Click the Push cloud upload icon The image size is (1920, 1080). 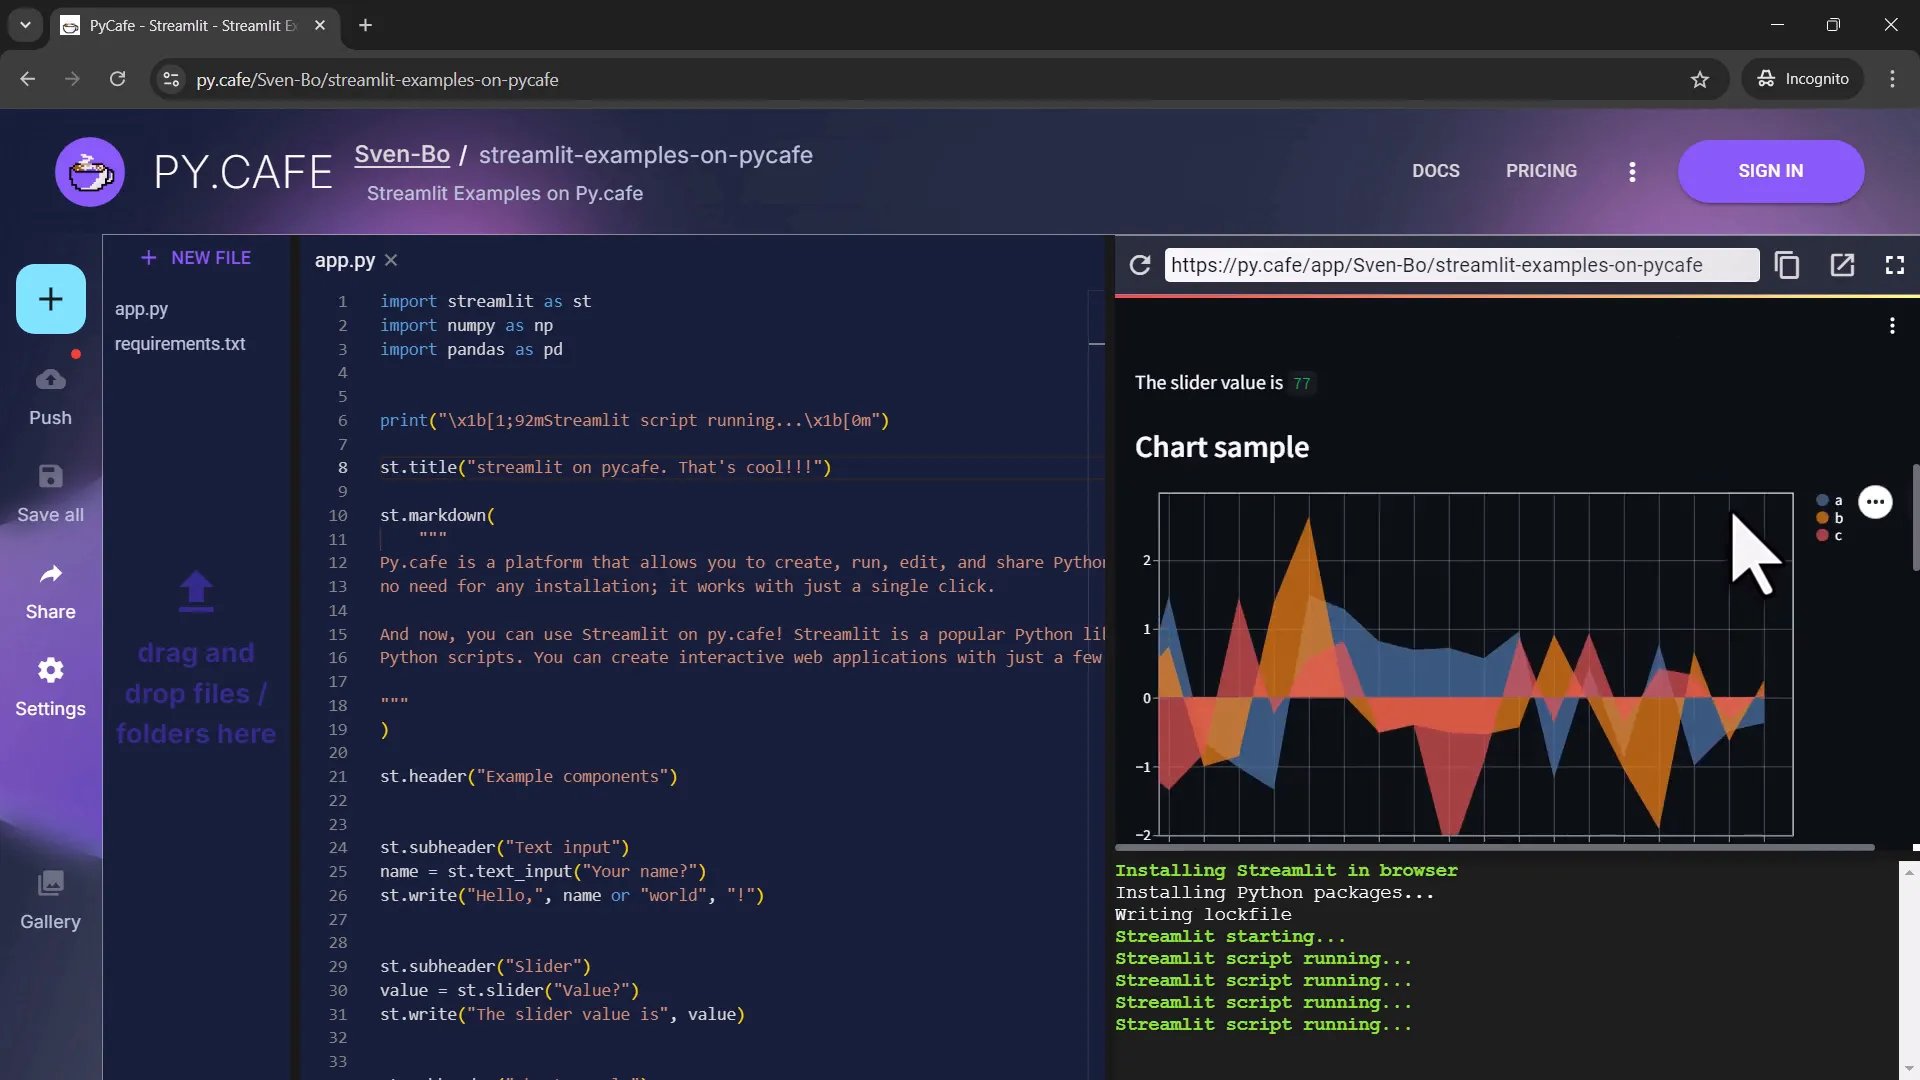50,380
